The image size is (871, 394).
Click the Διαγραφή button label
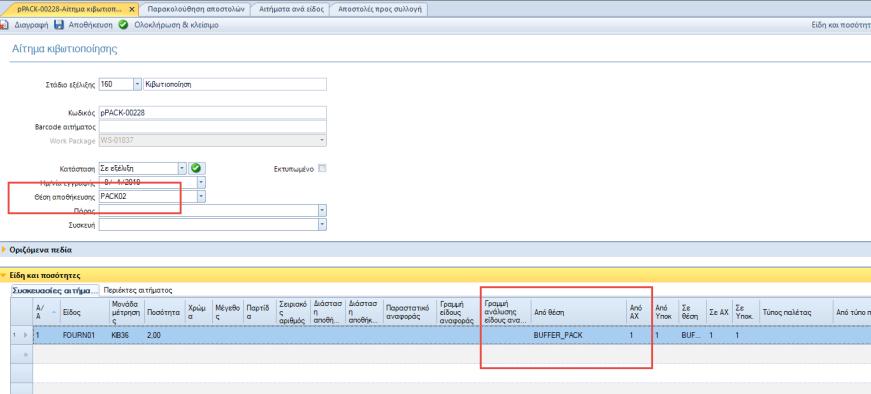pyautogui.click(x=31, y=25)
